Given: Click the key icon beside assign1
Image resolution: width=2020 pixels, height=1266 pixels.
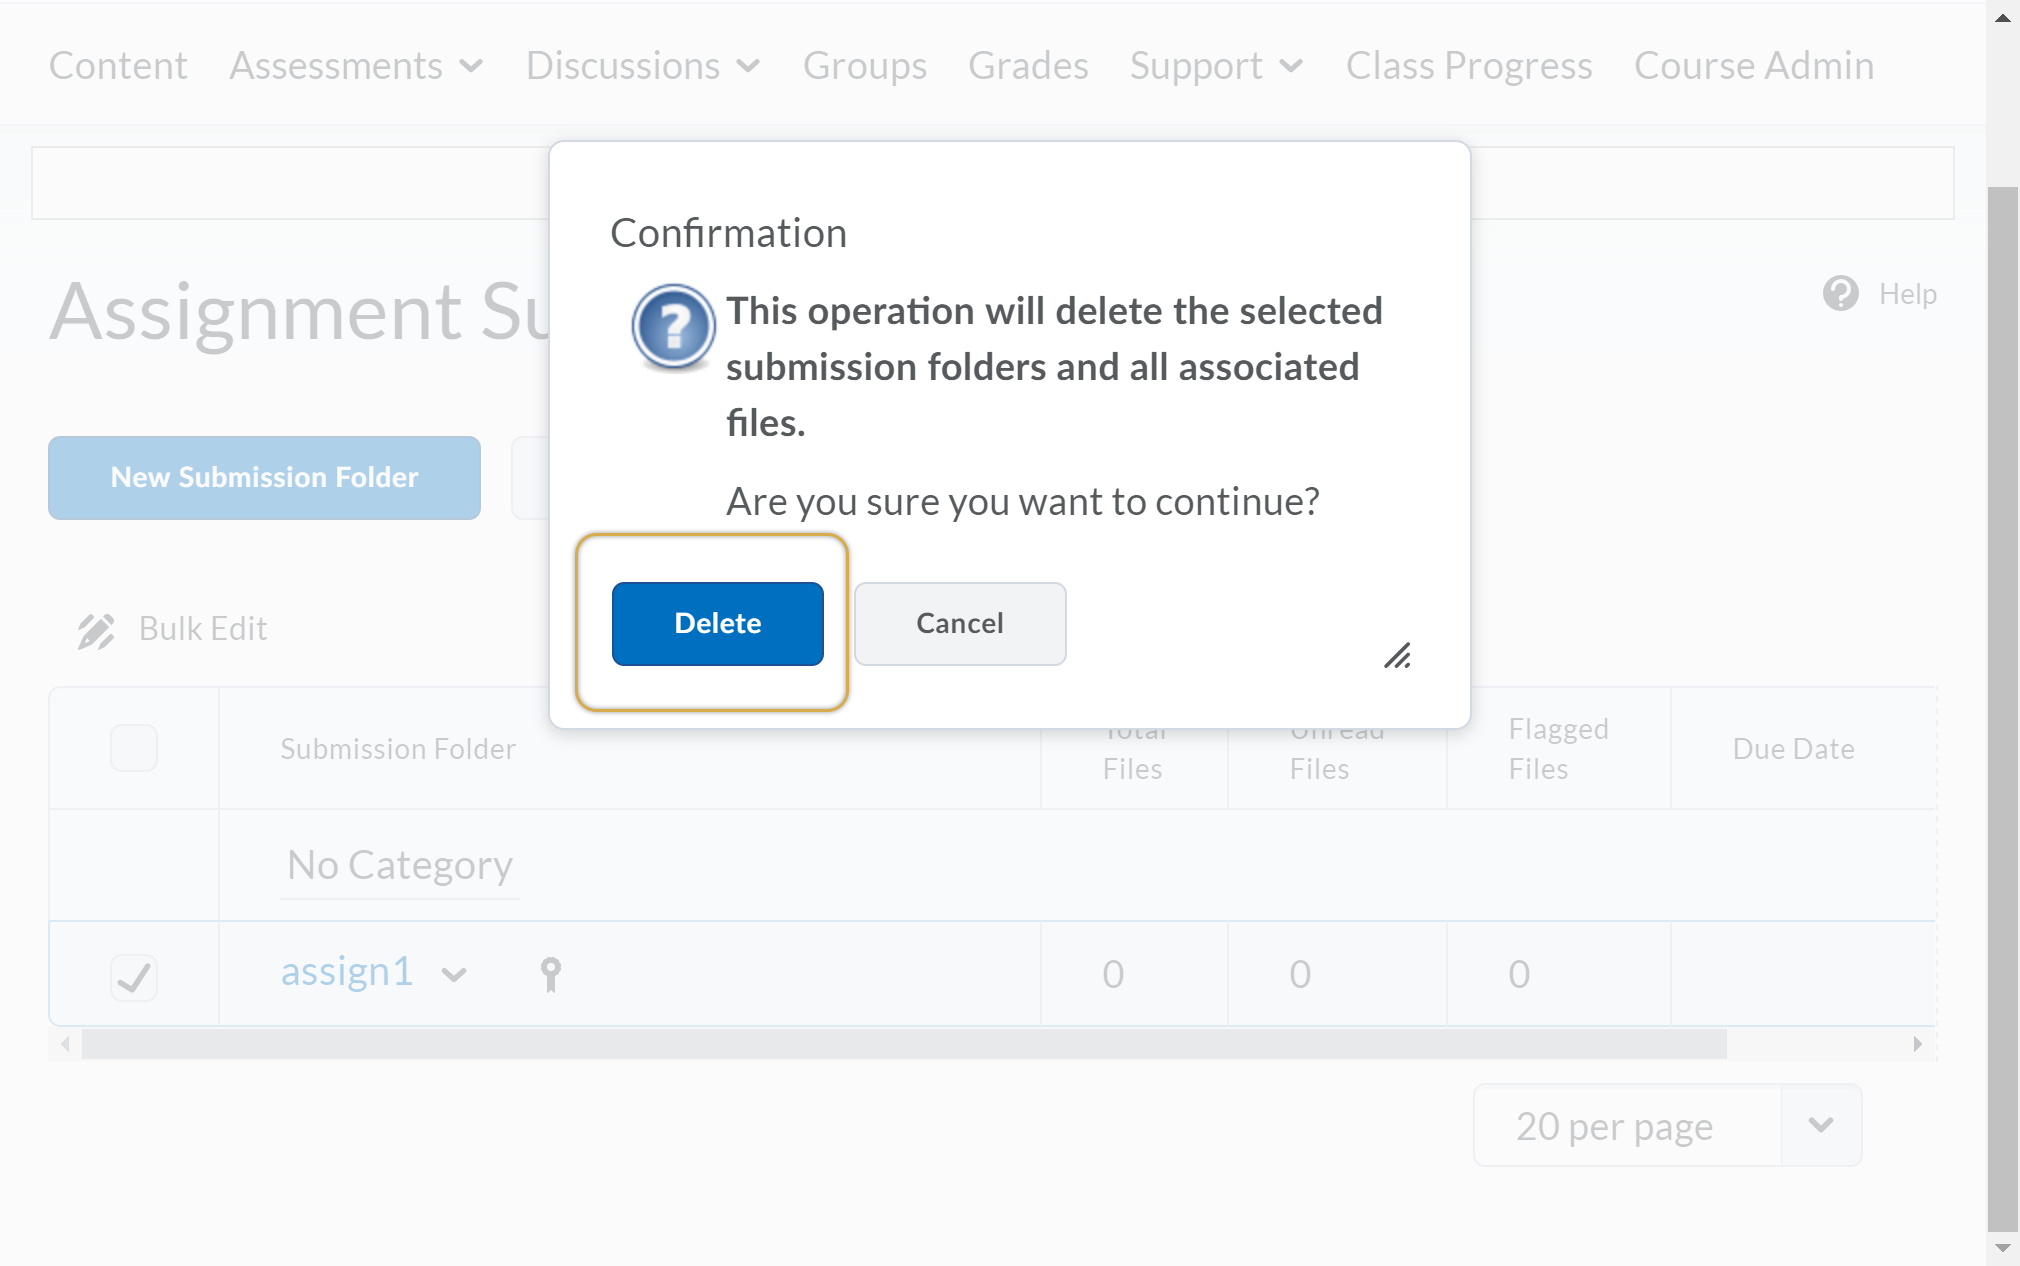Looking at the screenshot, I should click(550, 973).
